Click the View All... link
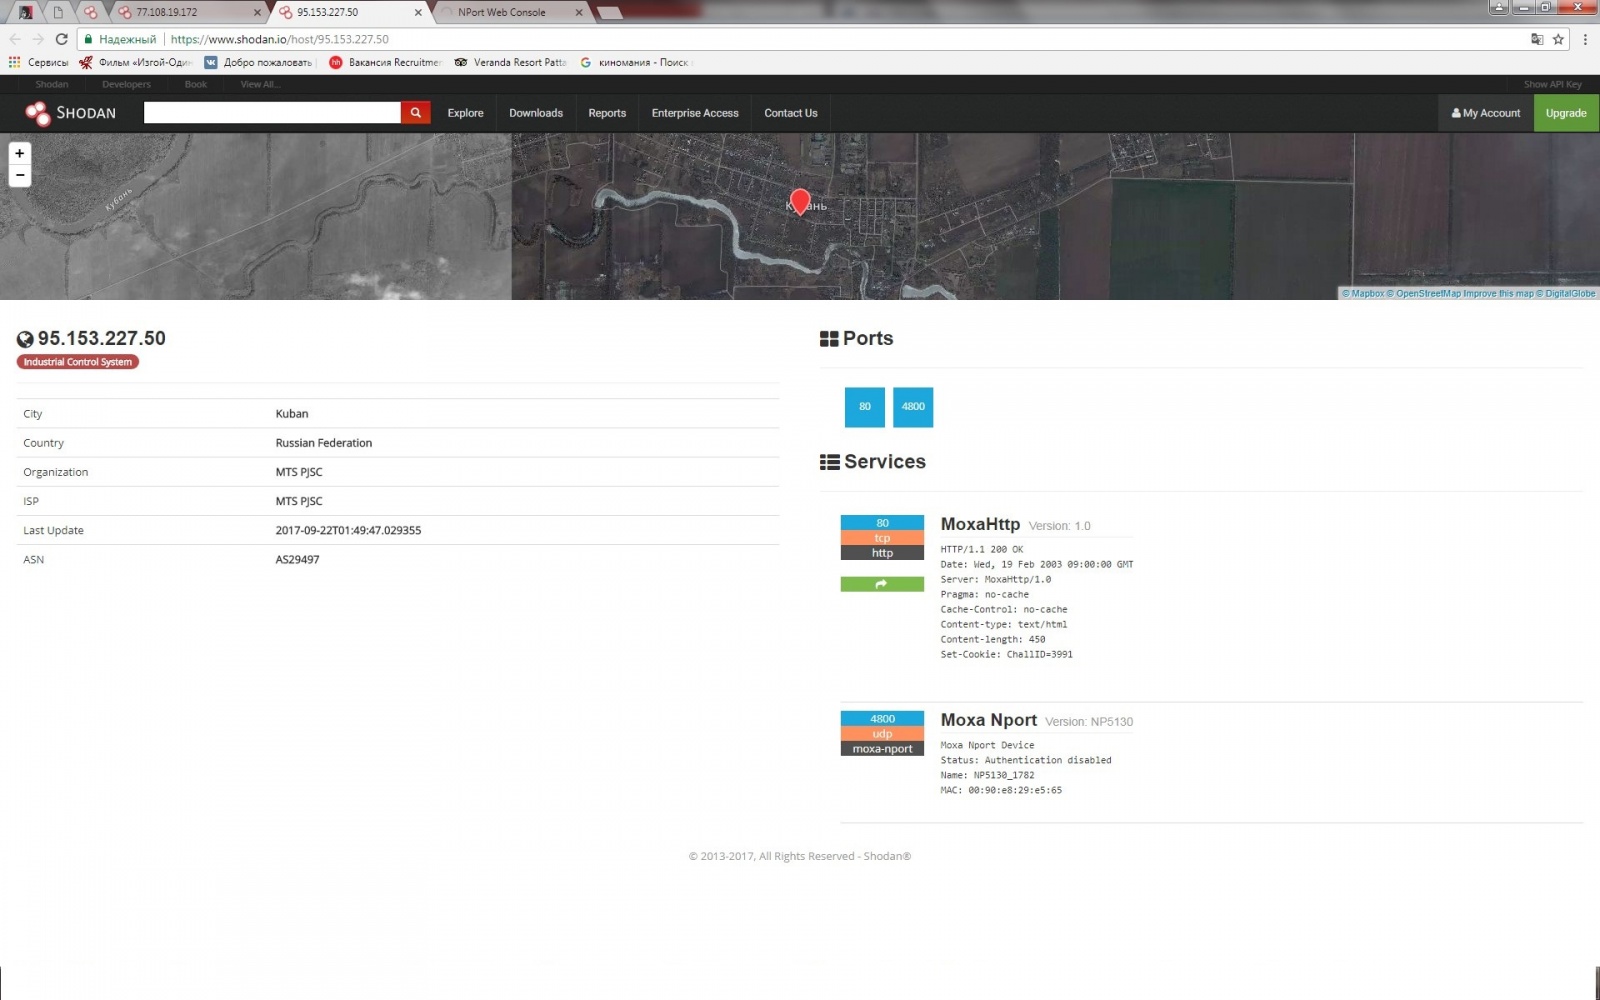1600x1000 pixels. point(260,85)
